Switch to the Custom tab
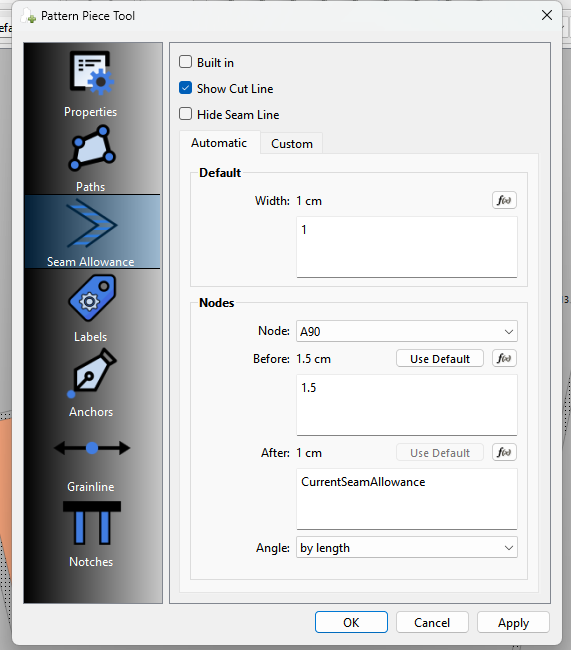Image resolution: width=571 pixels, height=650 pixels. click(x=292, y=144)
